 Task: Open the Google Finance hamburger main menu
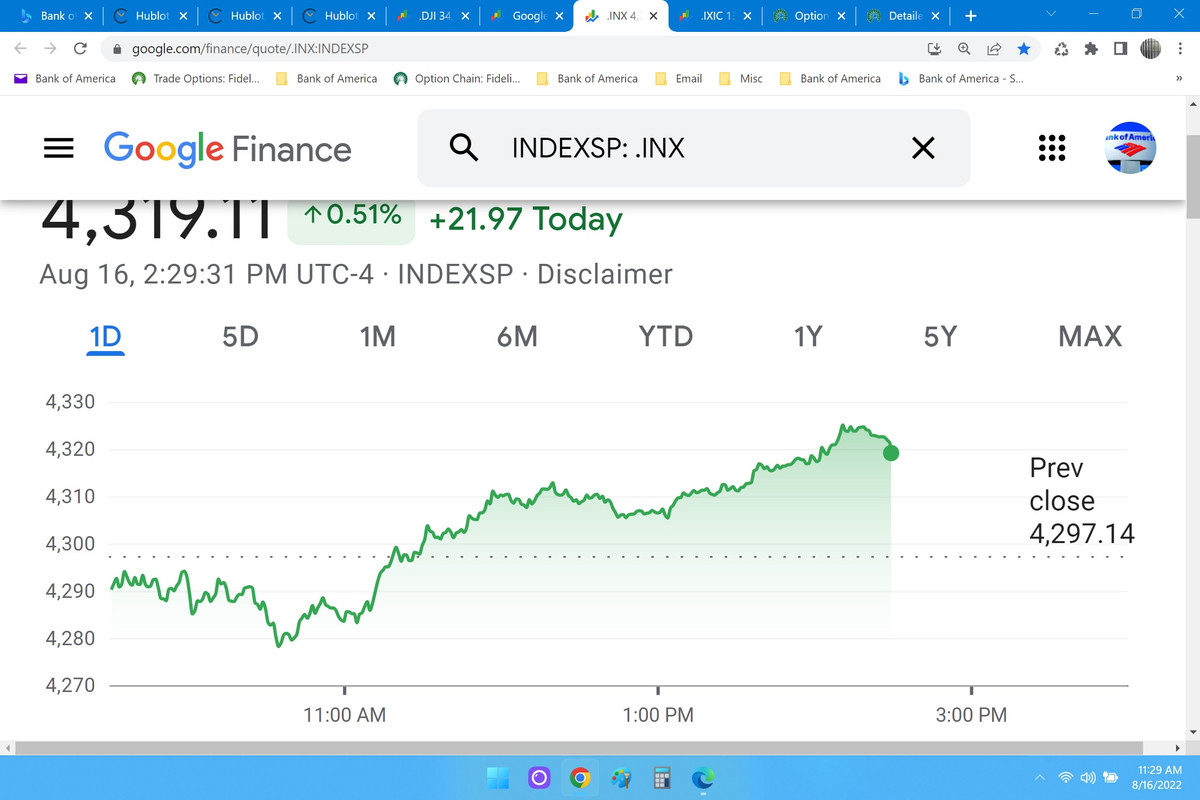59,148
